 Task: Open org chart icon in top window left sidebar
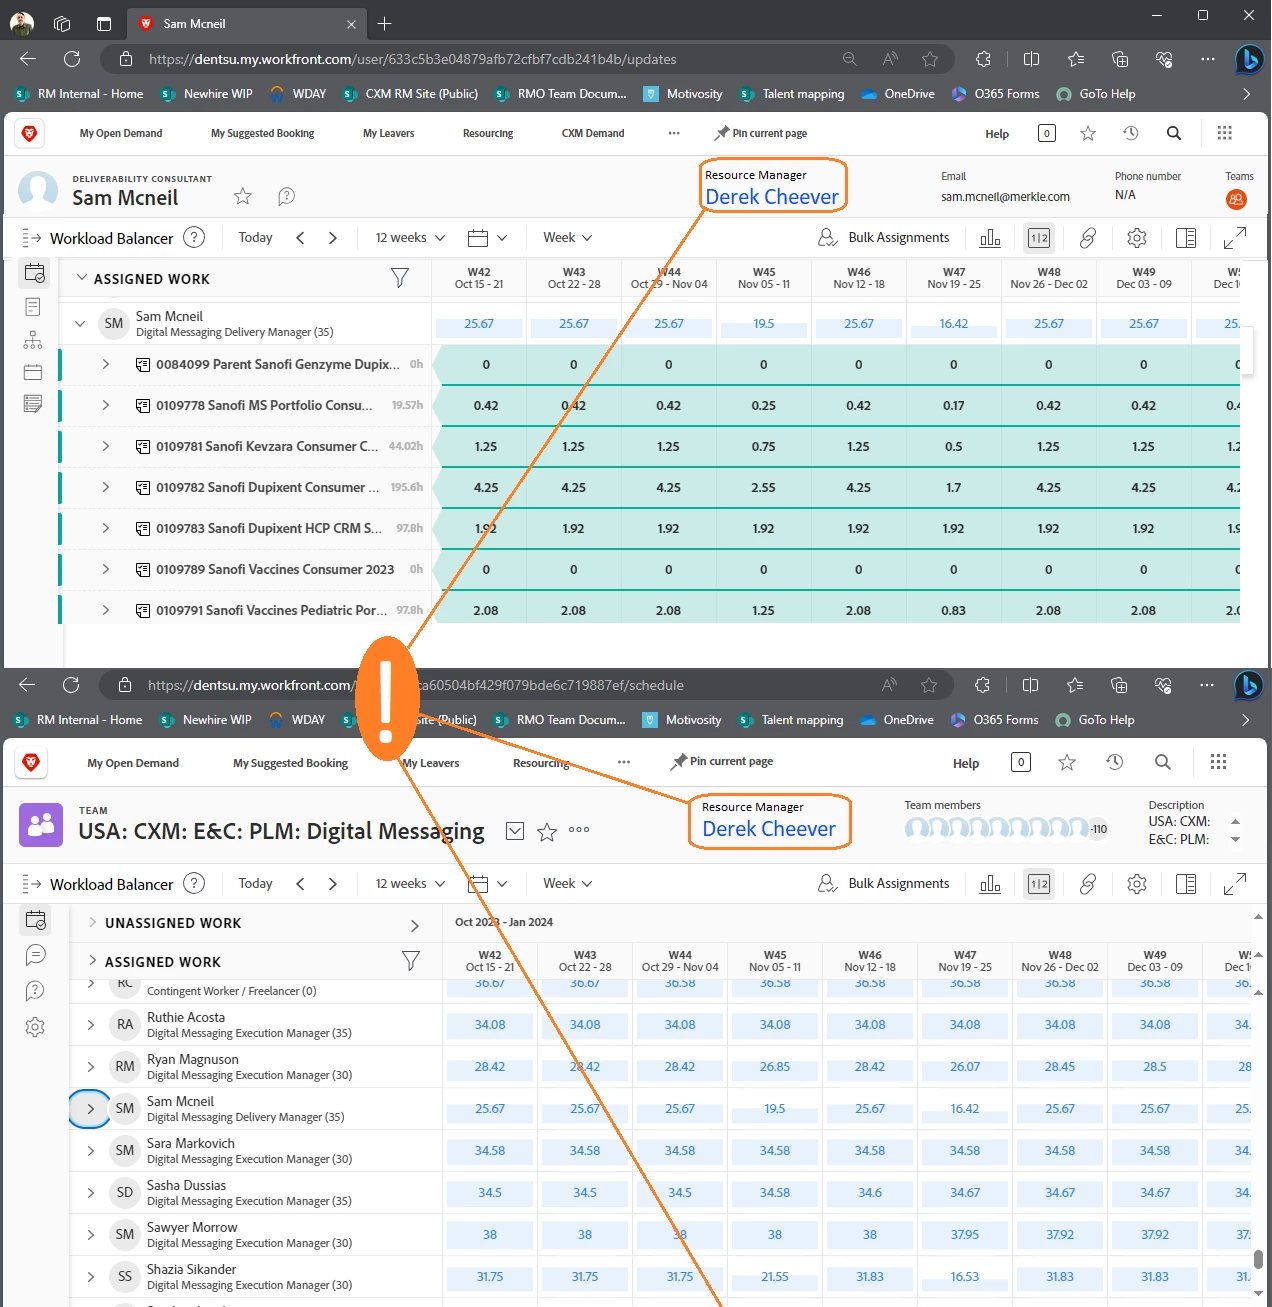pyautogui.click(x=33, y=340)
